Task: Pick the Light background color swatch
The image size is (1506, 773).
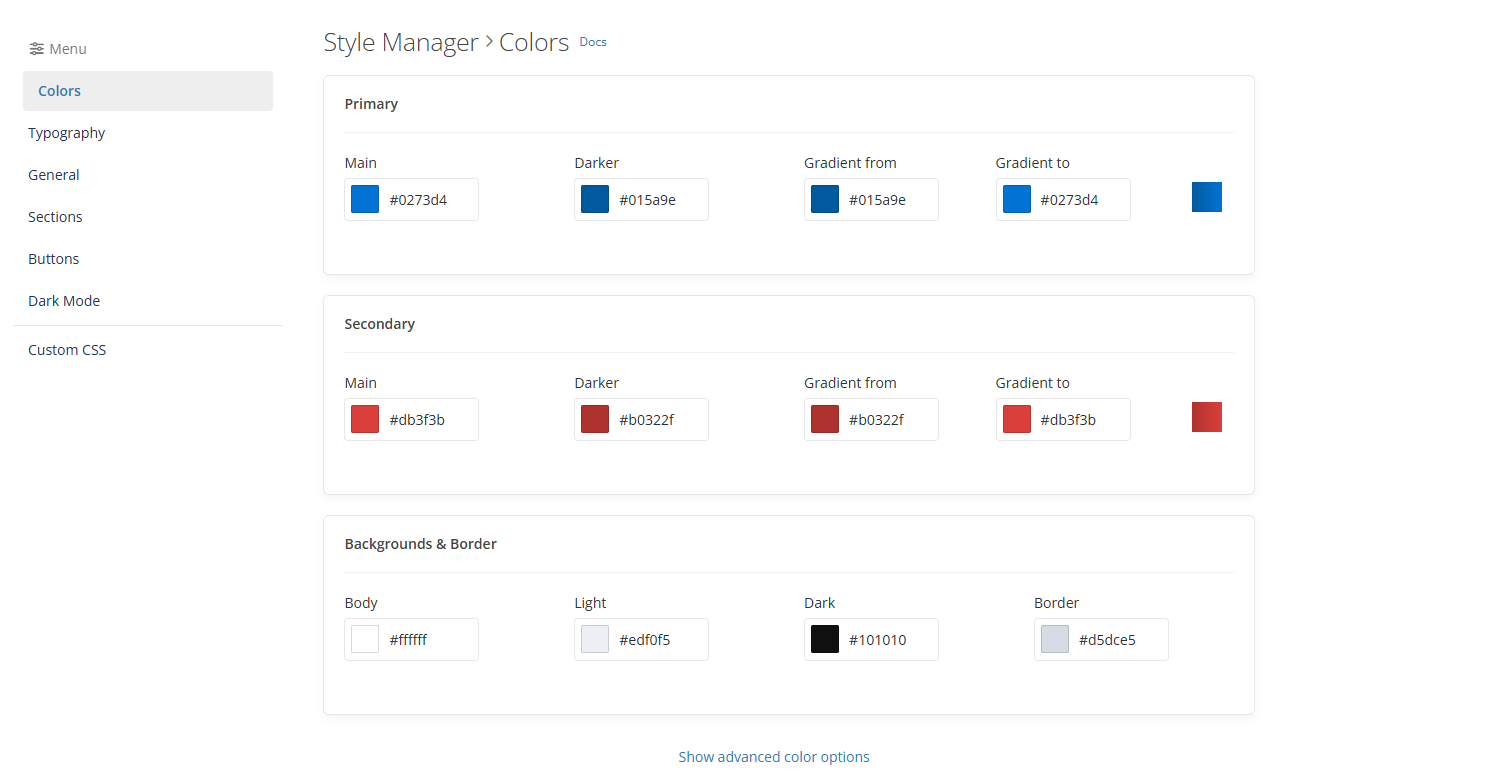Action: 595,639
